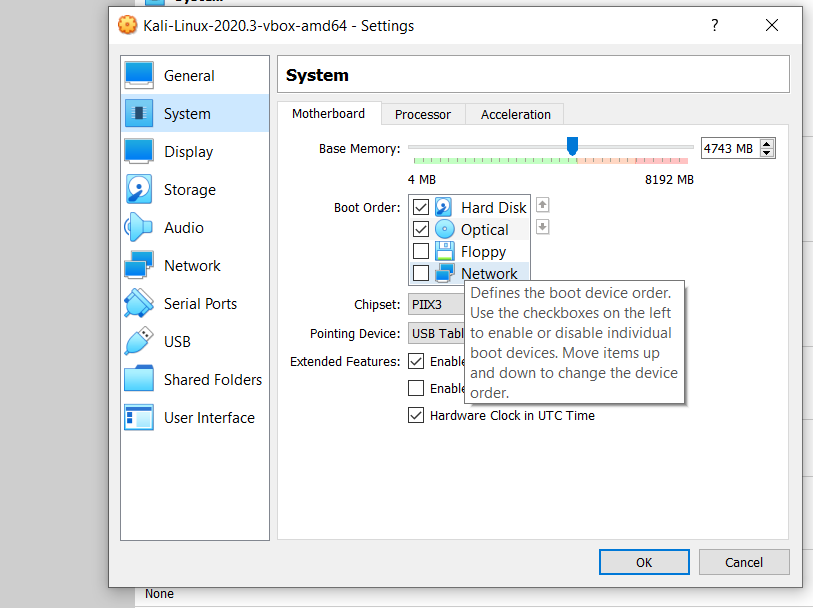The image size is (813, 608).
Task: Open the Chipset PIIX3 dropdown
Action: [x=436, y=304]
